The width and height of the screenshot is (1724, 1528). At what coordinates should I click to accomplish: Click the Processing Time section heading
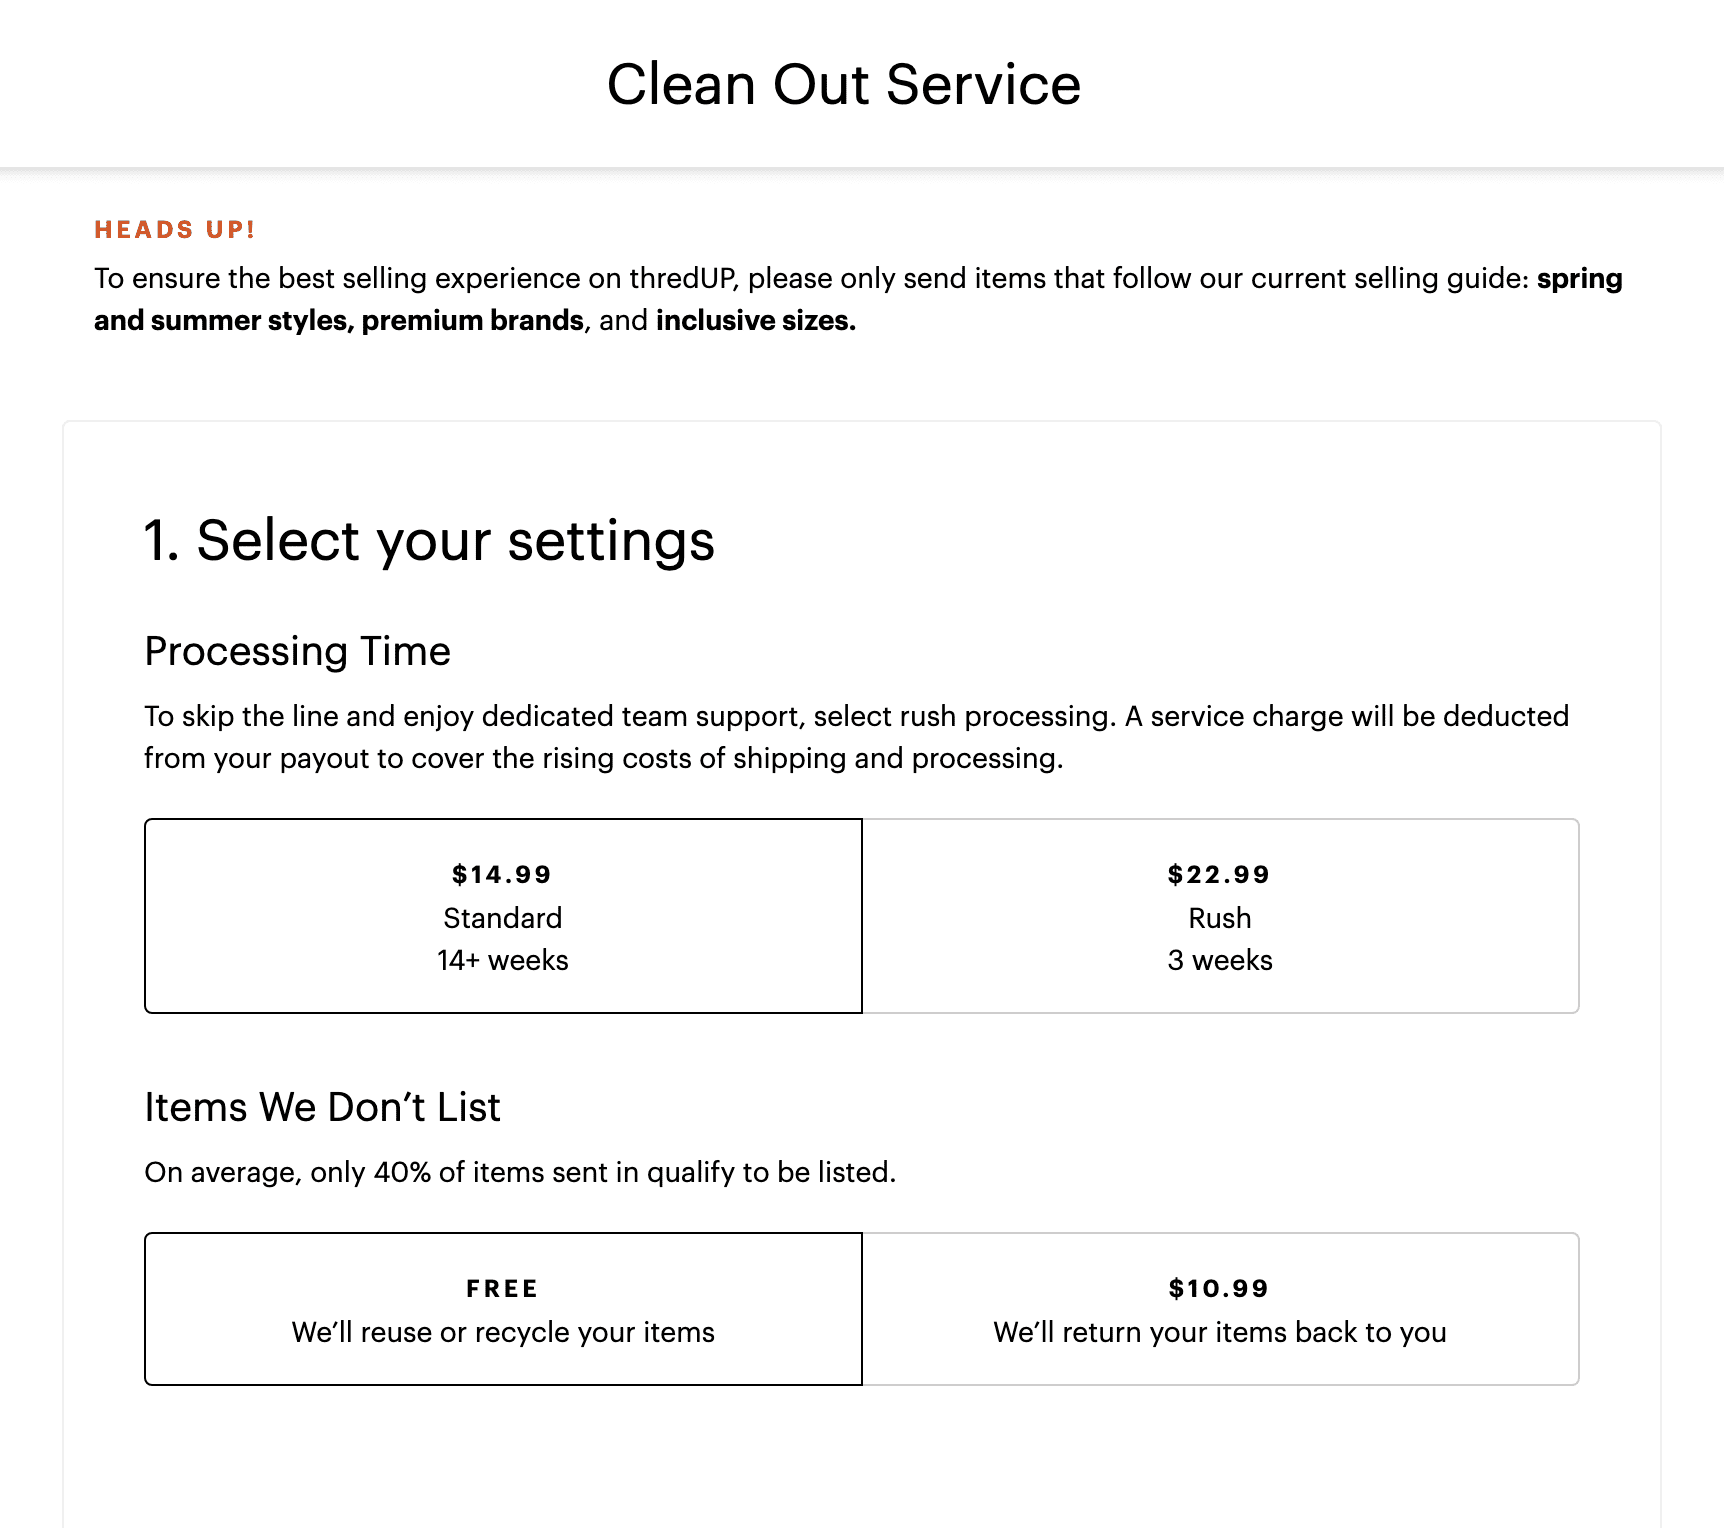pos(298,651)
